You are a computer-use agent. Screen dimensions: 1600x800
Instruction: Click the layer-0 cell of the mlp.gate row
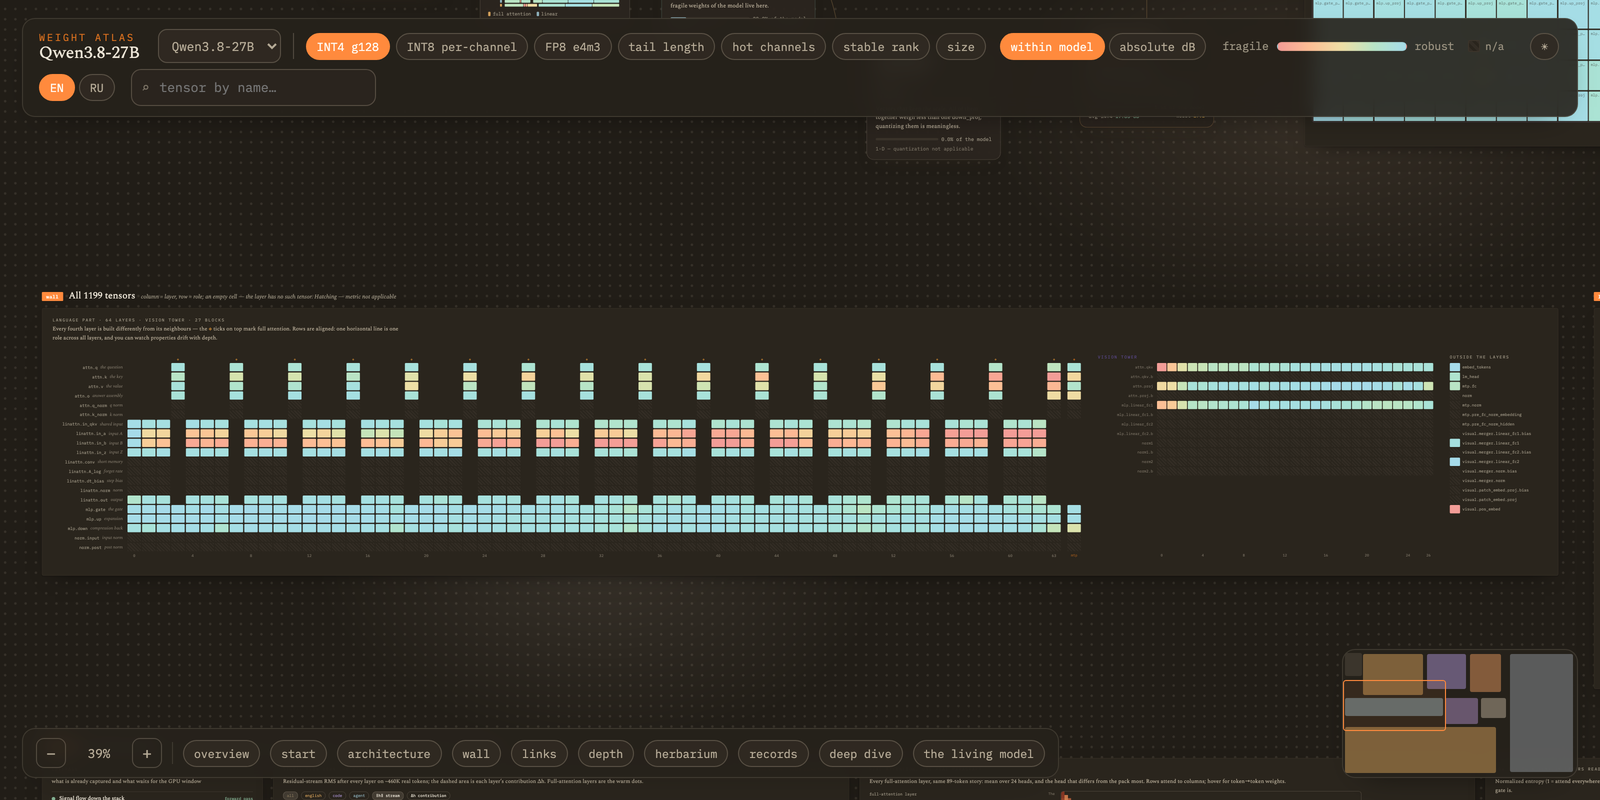(x=134, y=509)
